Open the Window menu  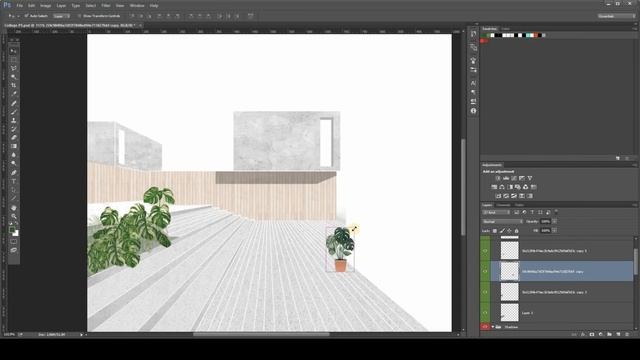pos(137,6)
